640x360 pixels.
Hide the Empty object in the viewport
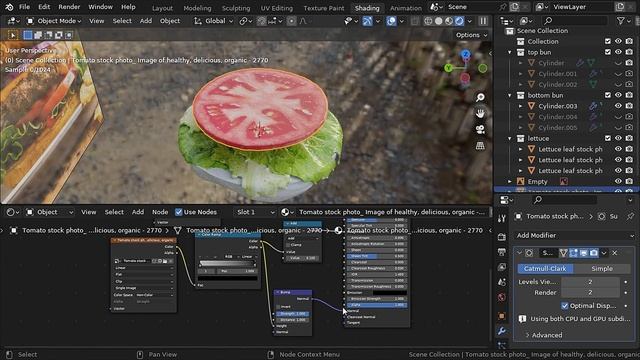tap(618, 182)
